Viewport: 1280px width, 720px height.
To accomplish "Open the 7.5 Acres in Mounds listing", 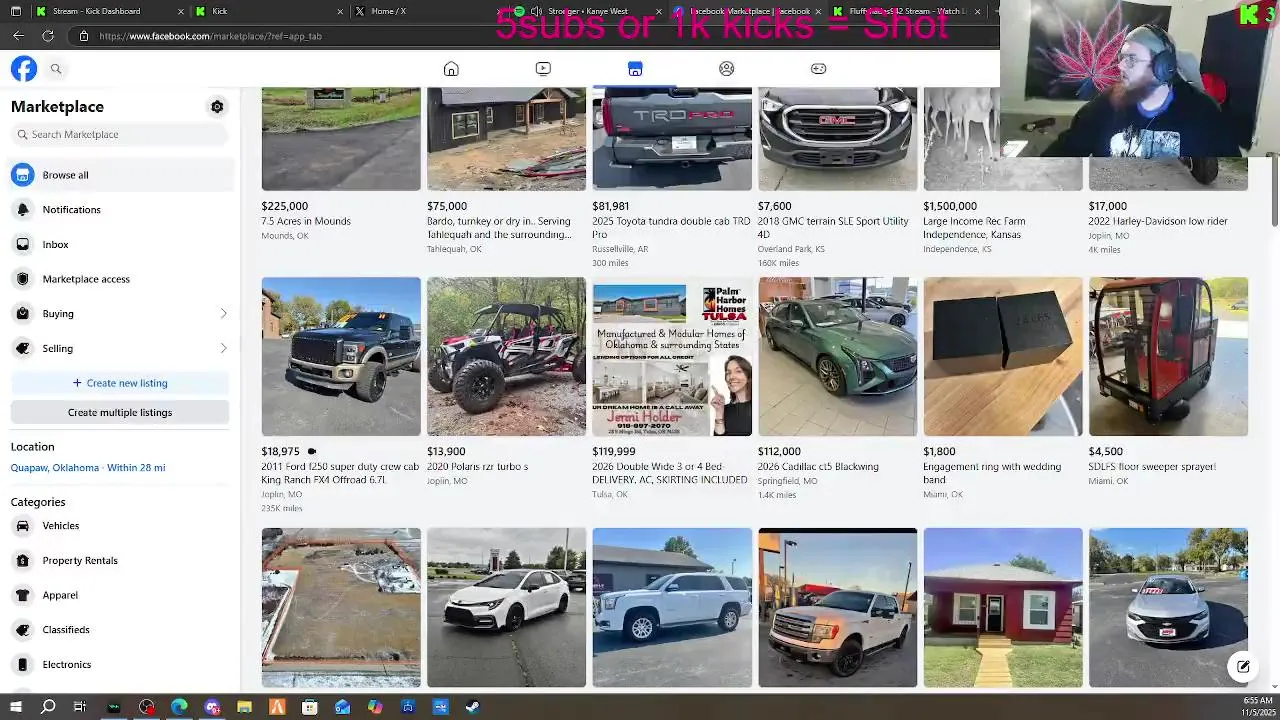I will pyautogui.click(x=341, y=165).
